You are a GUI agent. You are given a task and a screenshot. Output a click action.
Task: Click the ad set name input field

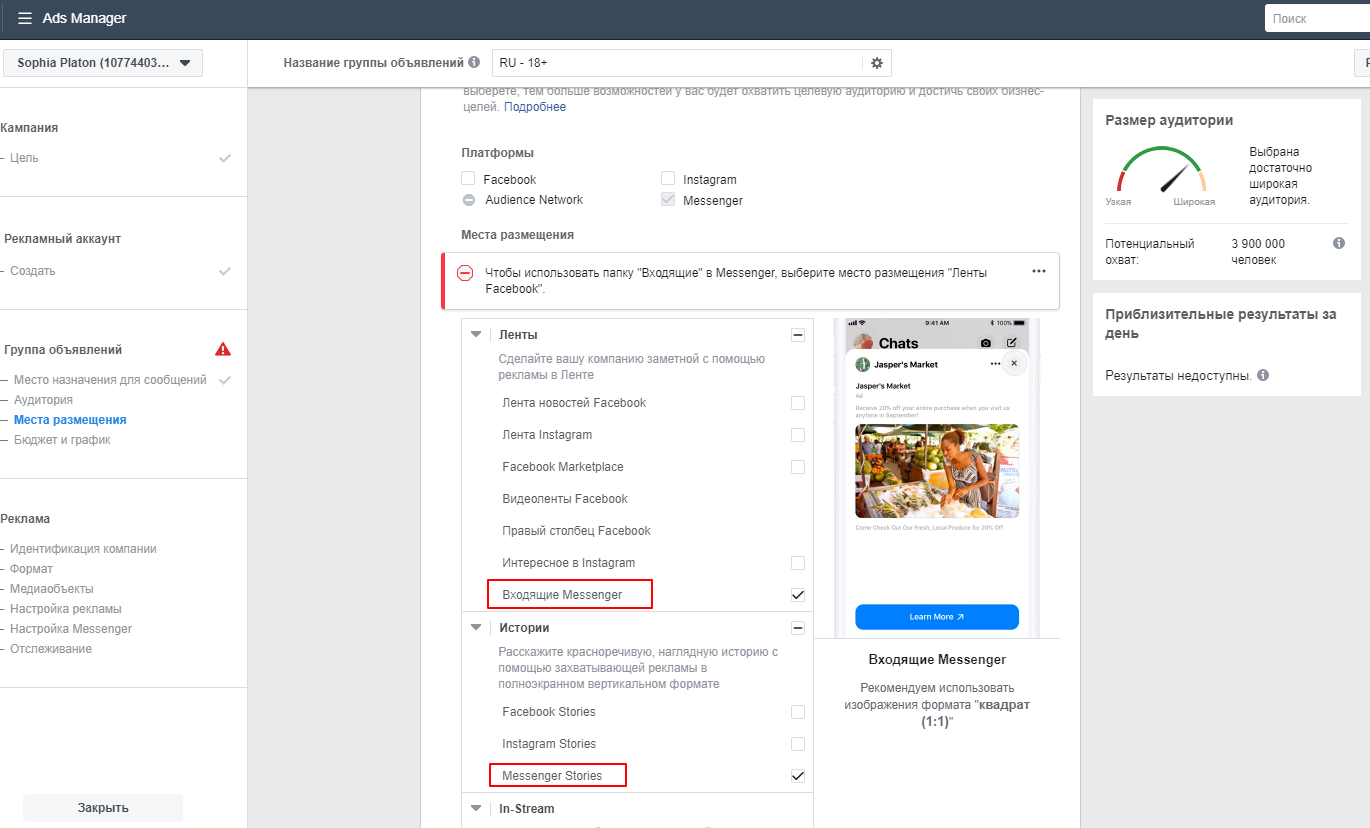coord(677,63)
